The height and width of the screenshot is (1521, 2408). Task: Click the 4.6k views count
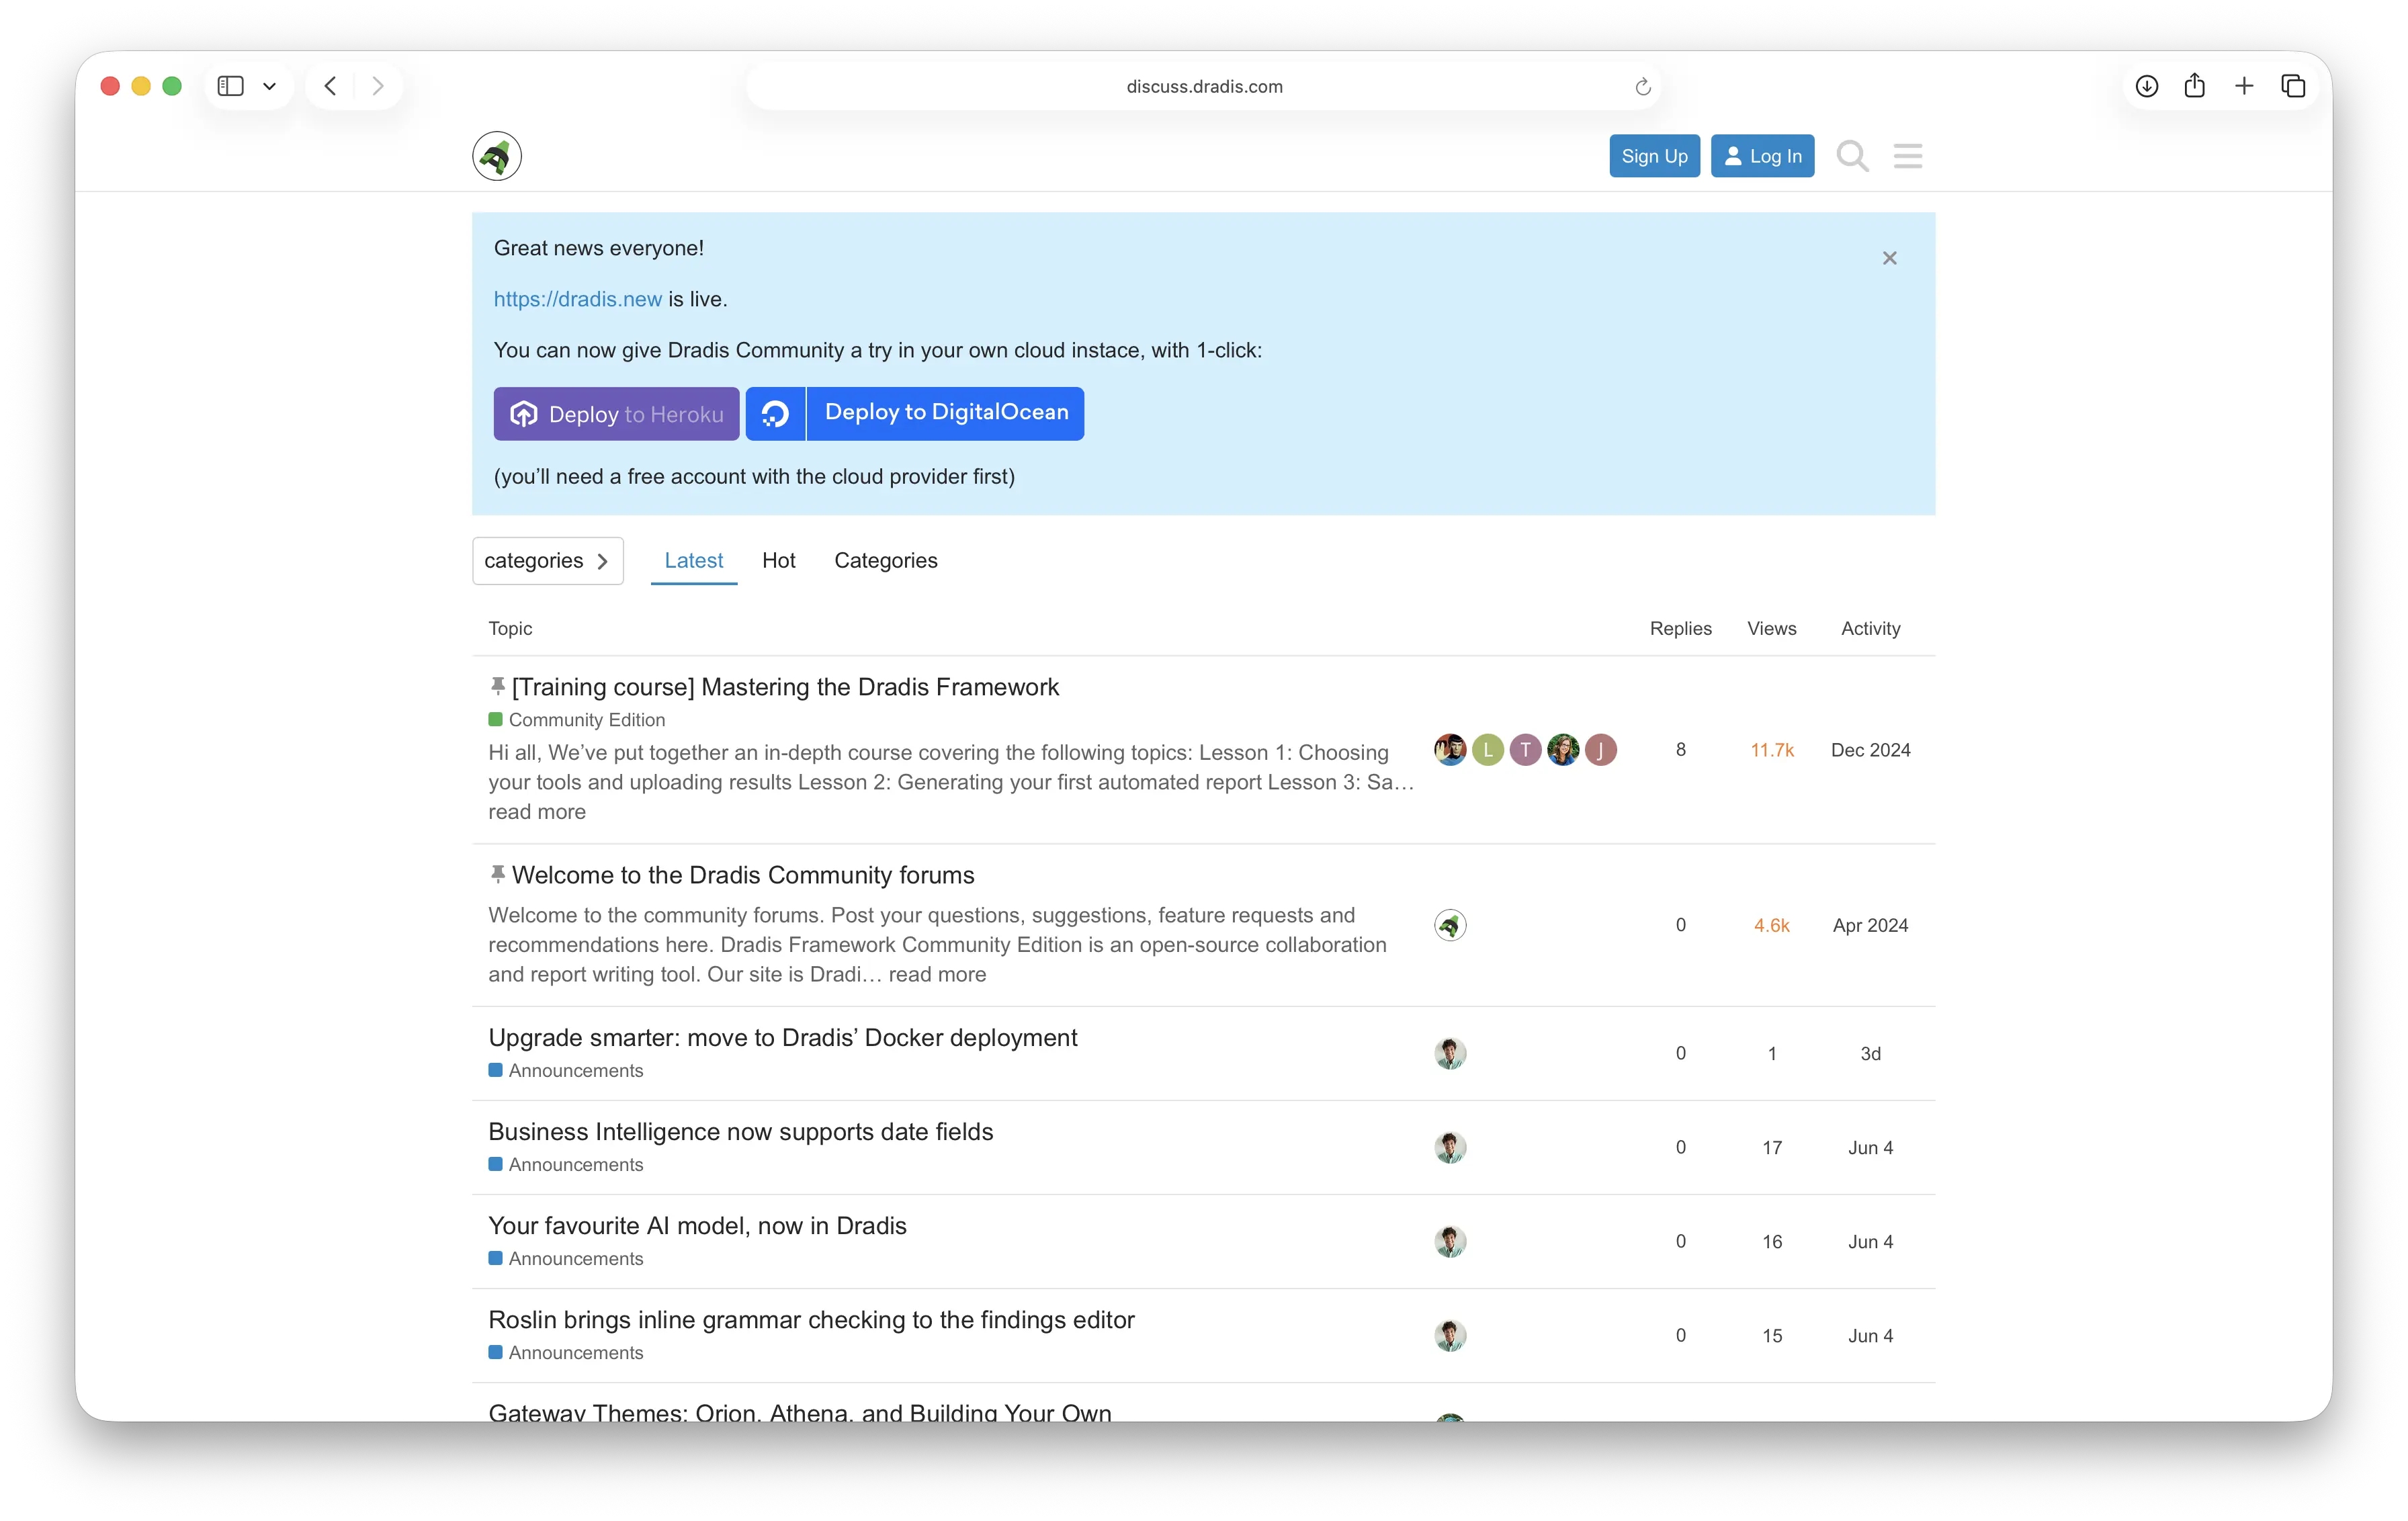tap(1771, 926)
